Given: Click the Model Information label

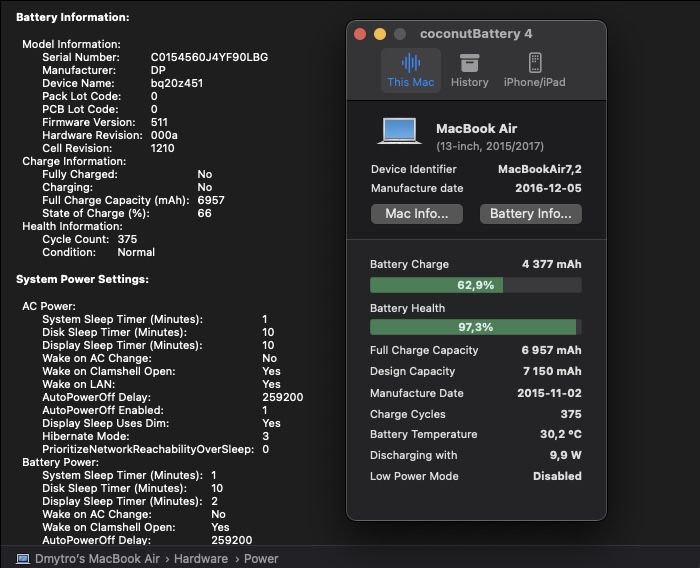Looking at the screenshot, I should [71, 44].
